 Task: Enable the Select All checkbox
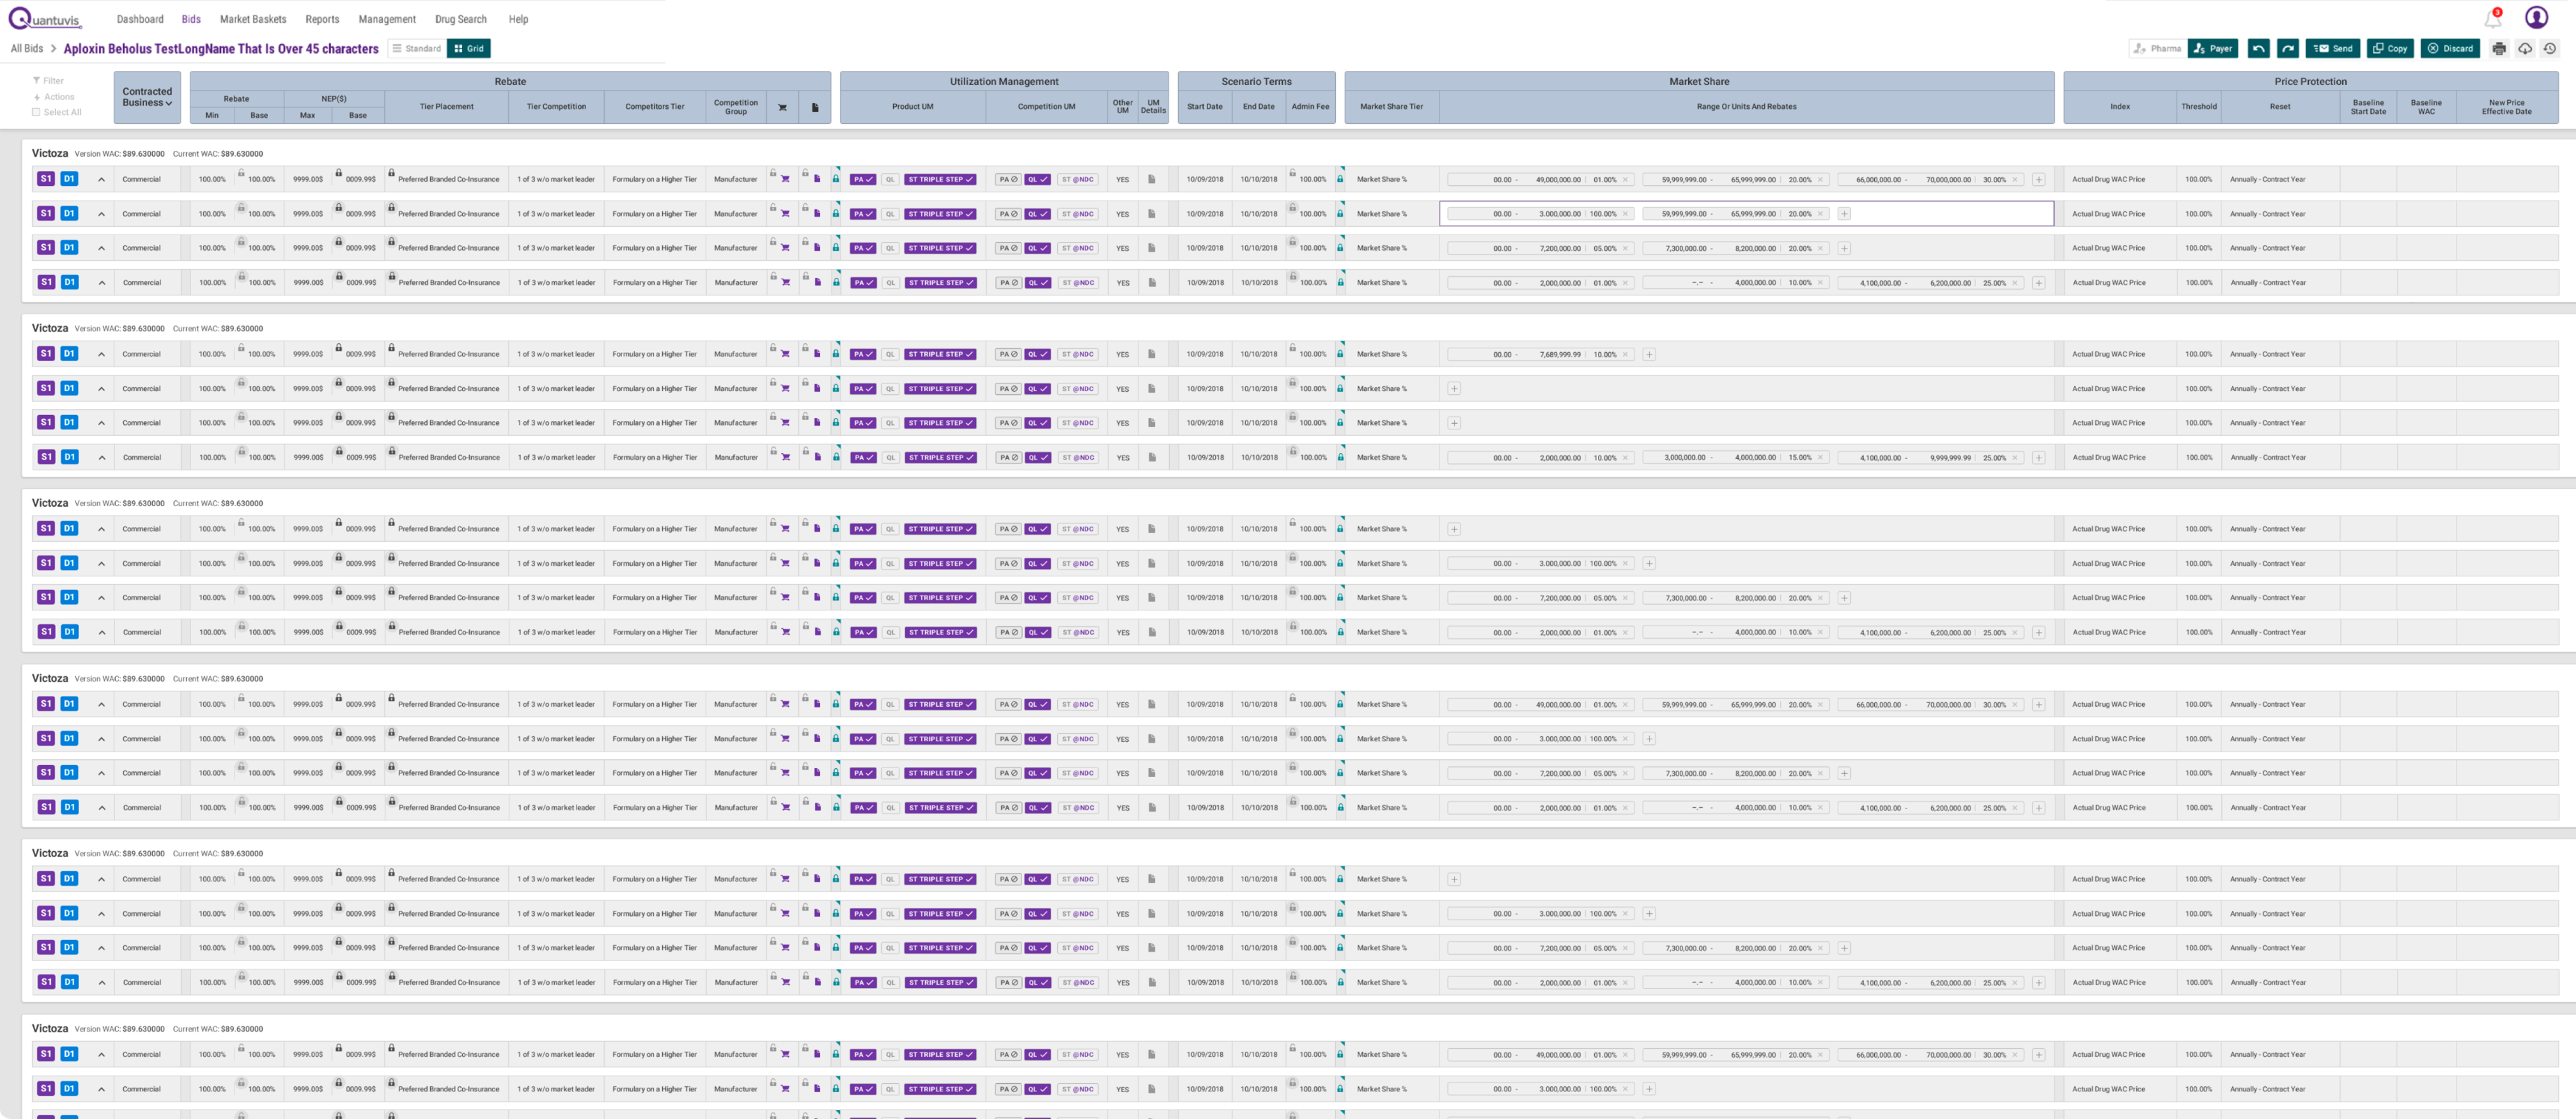37,112
